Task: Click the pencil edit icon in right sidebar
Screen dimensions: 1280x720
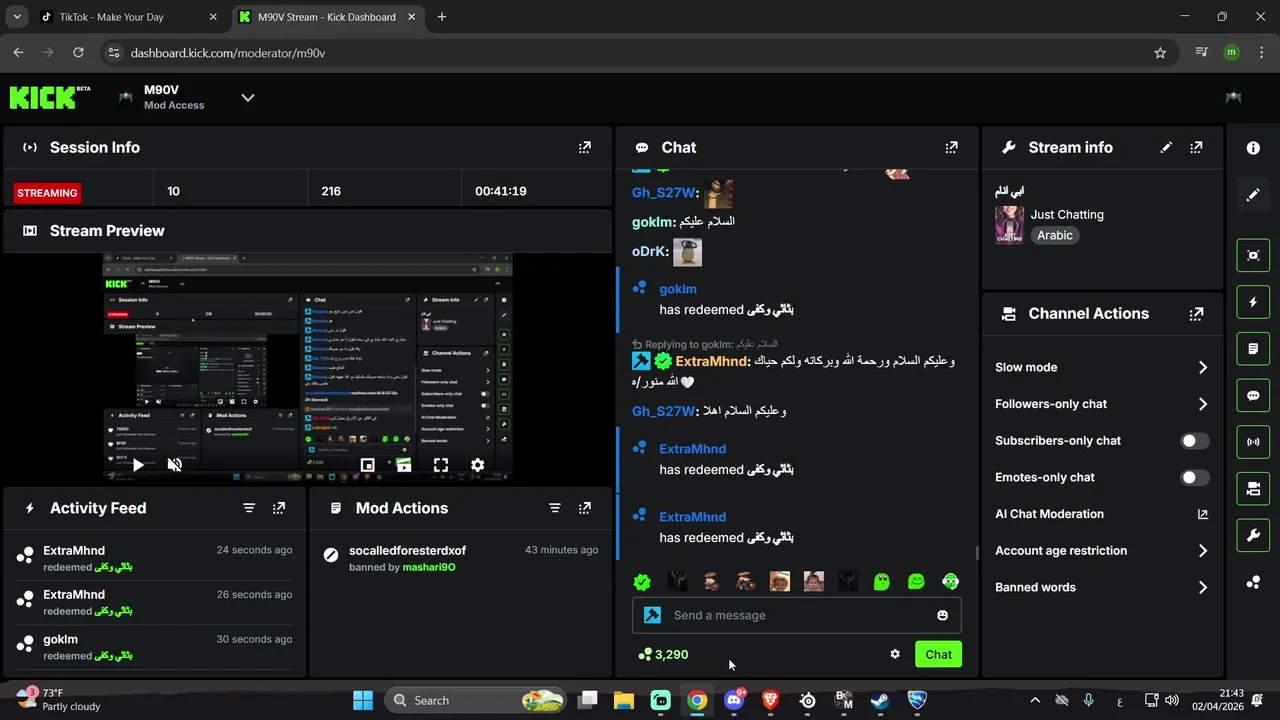Action: (1253, 195)
